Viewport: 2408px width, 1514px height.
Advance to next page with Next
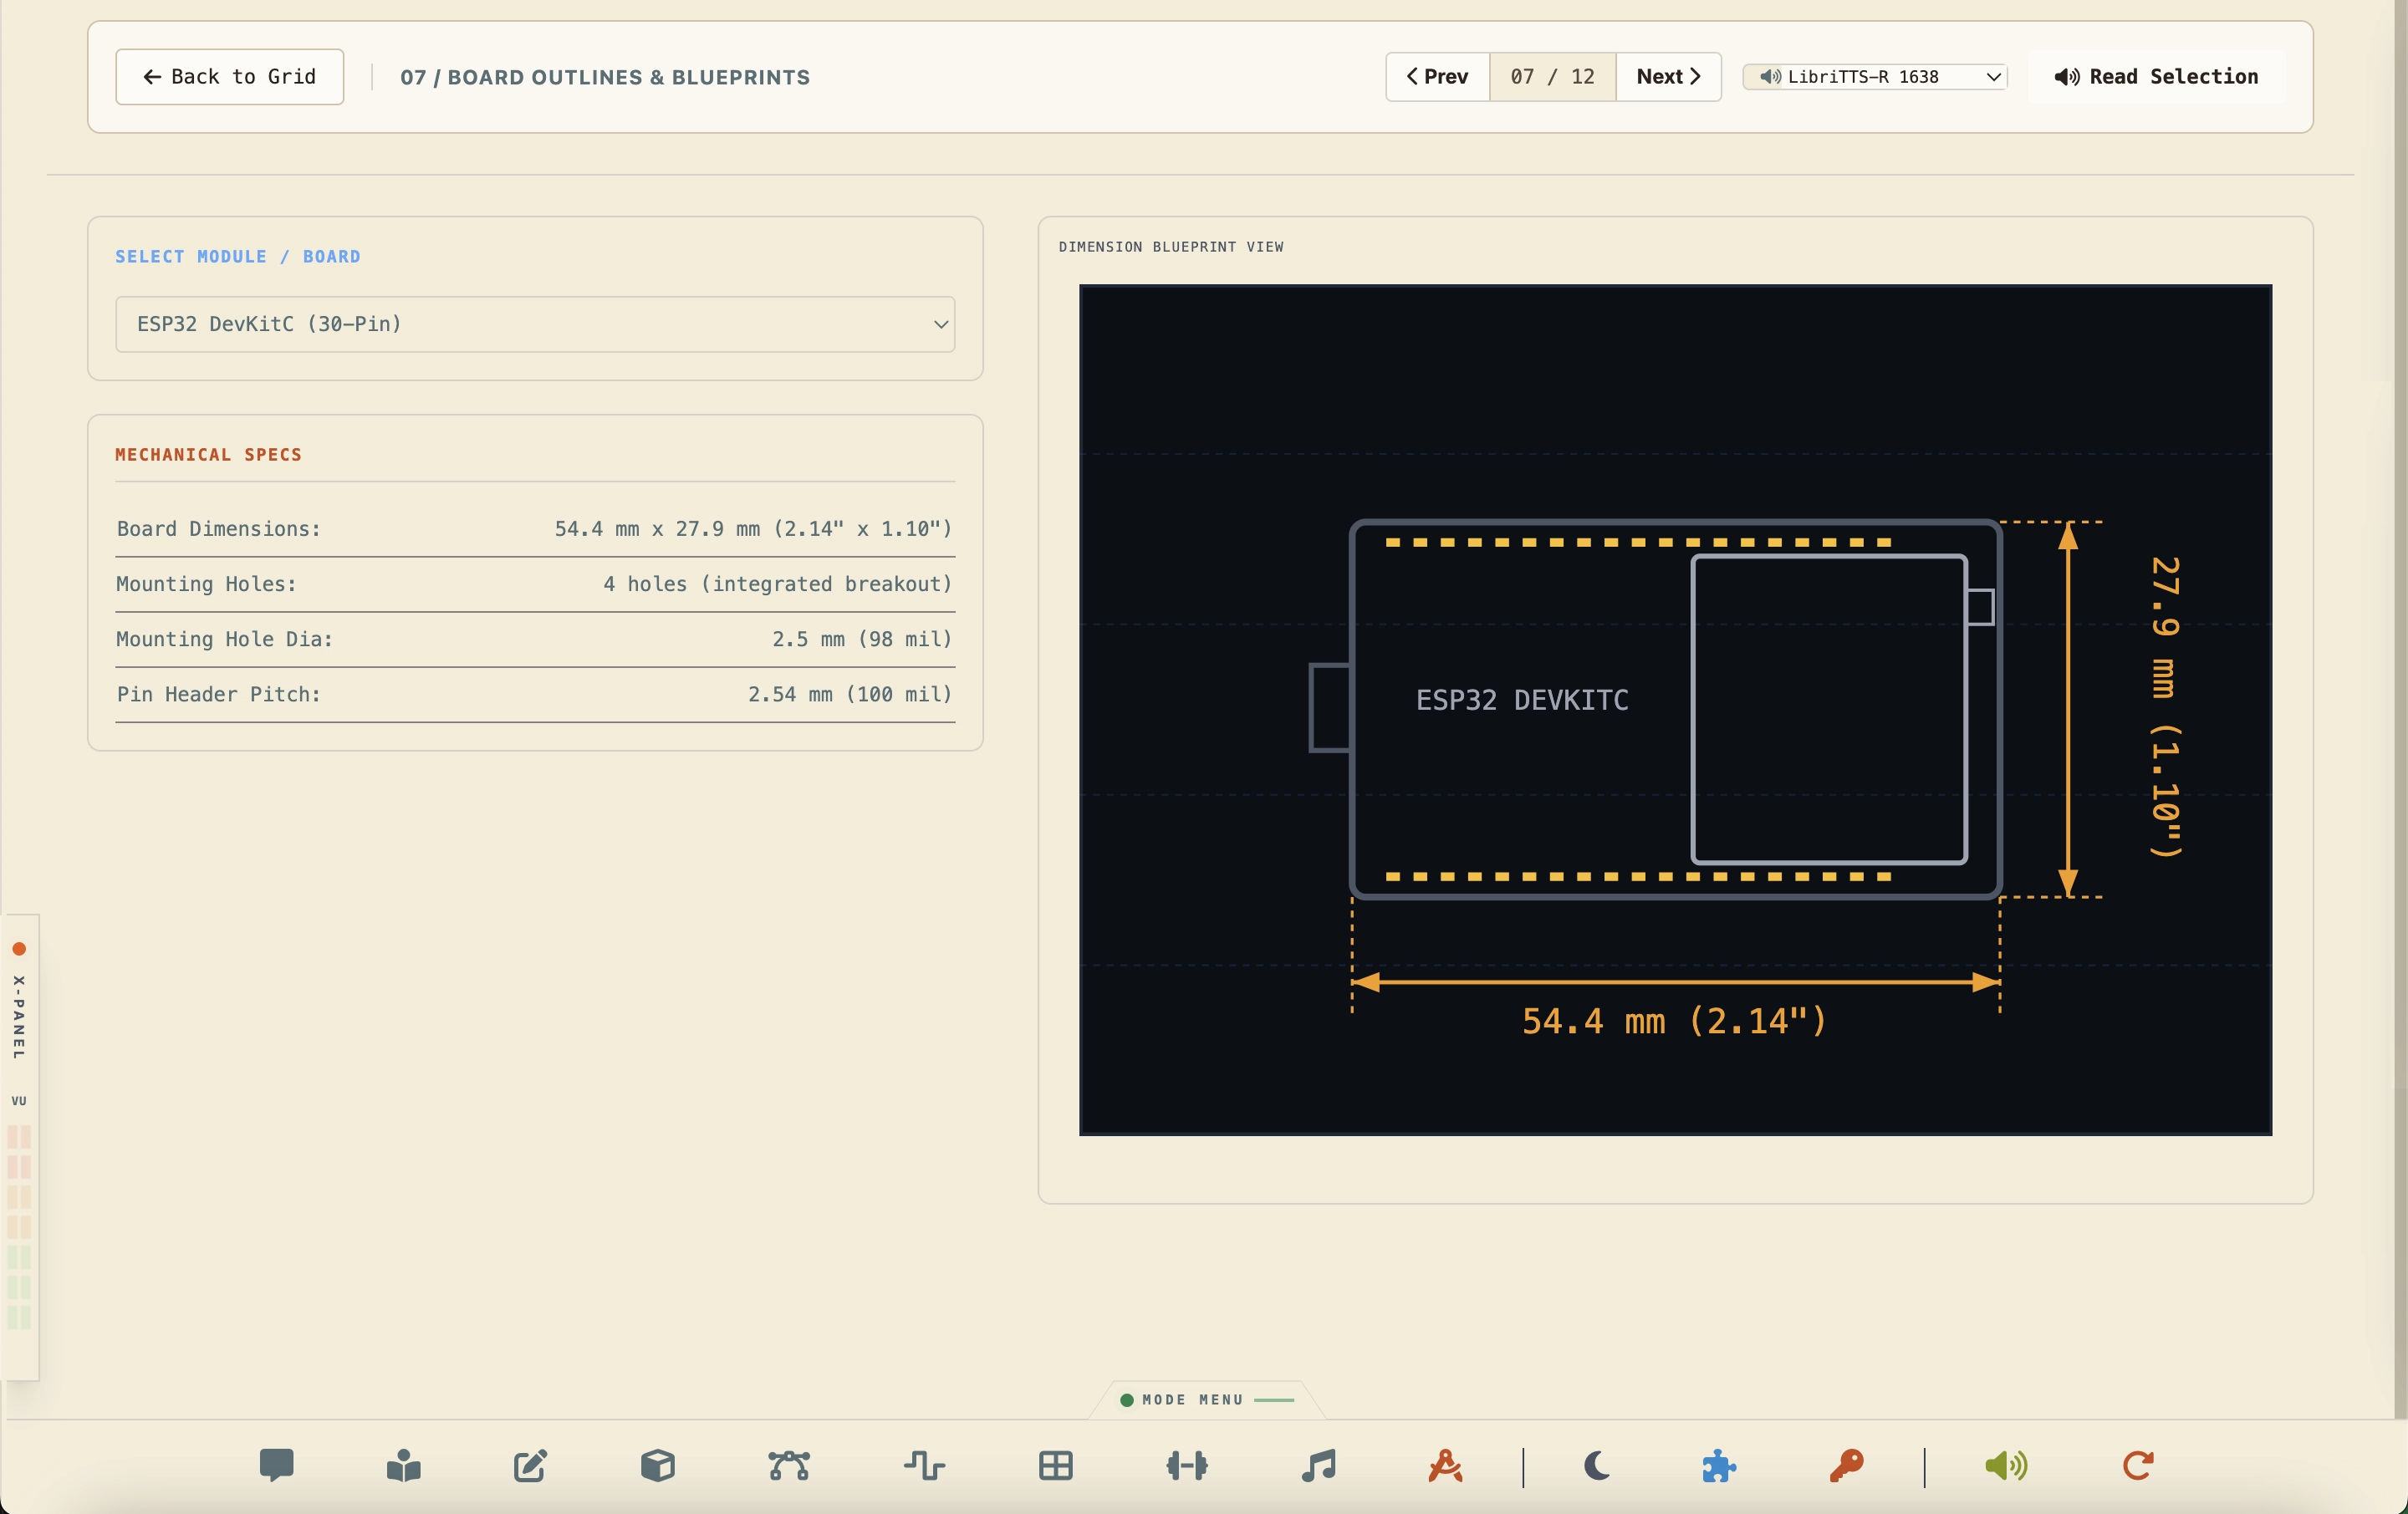click(x=1668, y=76)
